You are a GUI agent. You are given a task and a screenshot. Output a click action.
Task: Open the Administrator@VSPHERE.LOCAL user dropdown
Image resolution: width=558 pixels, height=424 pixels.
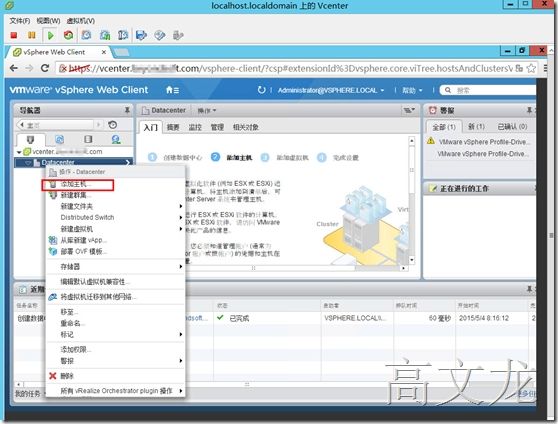pyautogui.click(x=331, y=90)
